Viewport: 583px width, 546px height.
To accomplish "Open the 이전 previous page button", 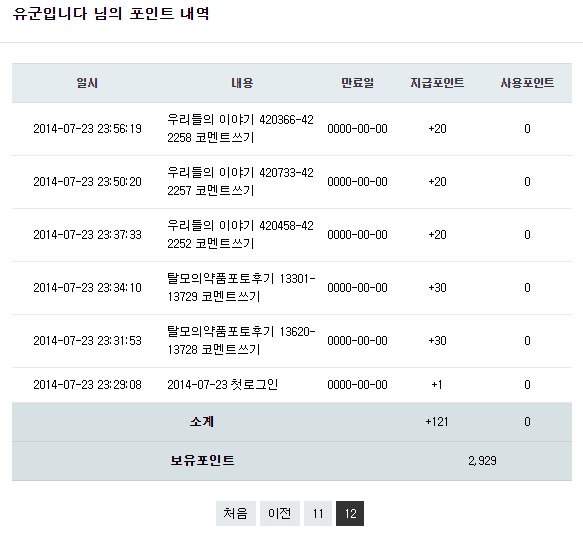I will 280,513.
